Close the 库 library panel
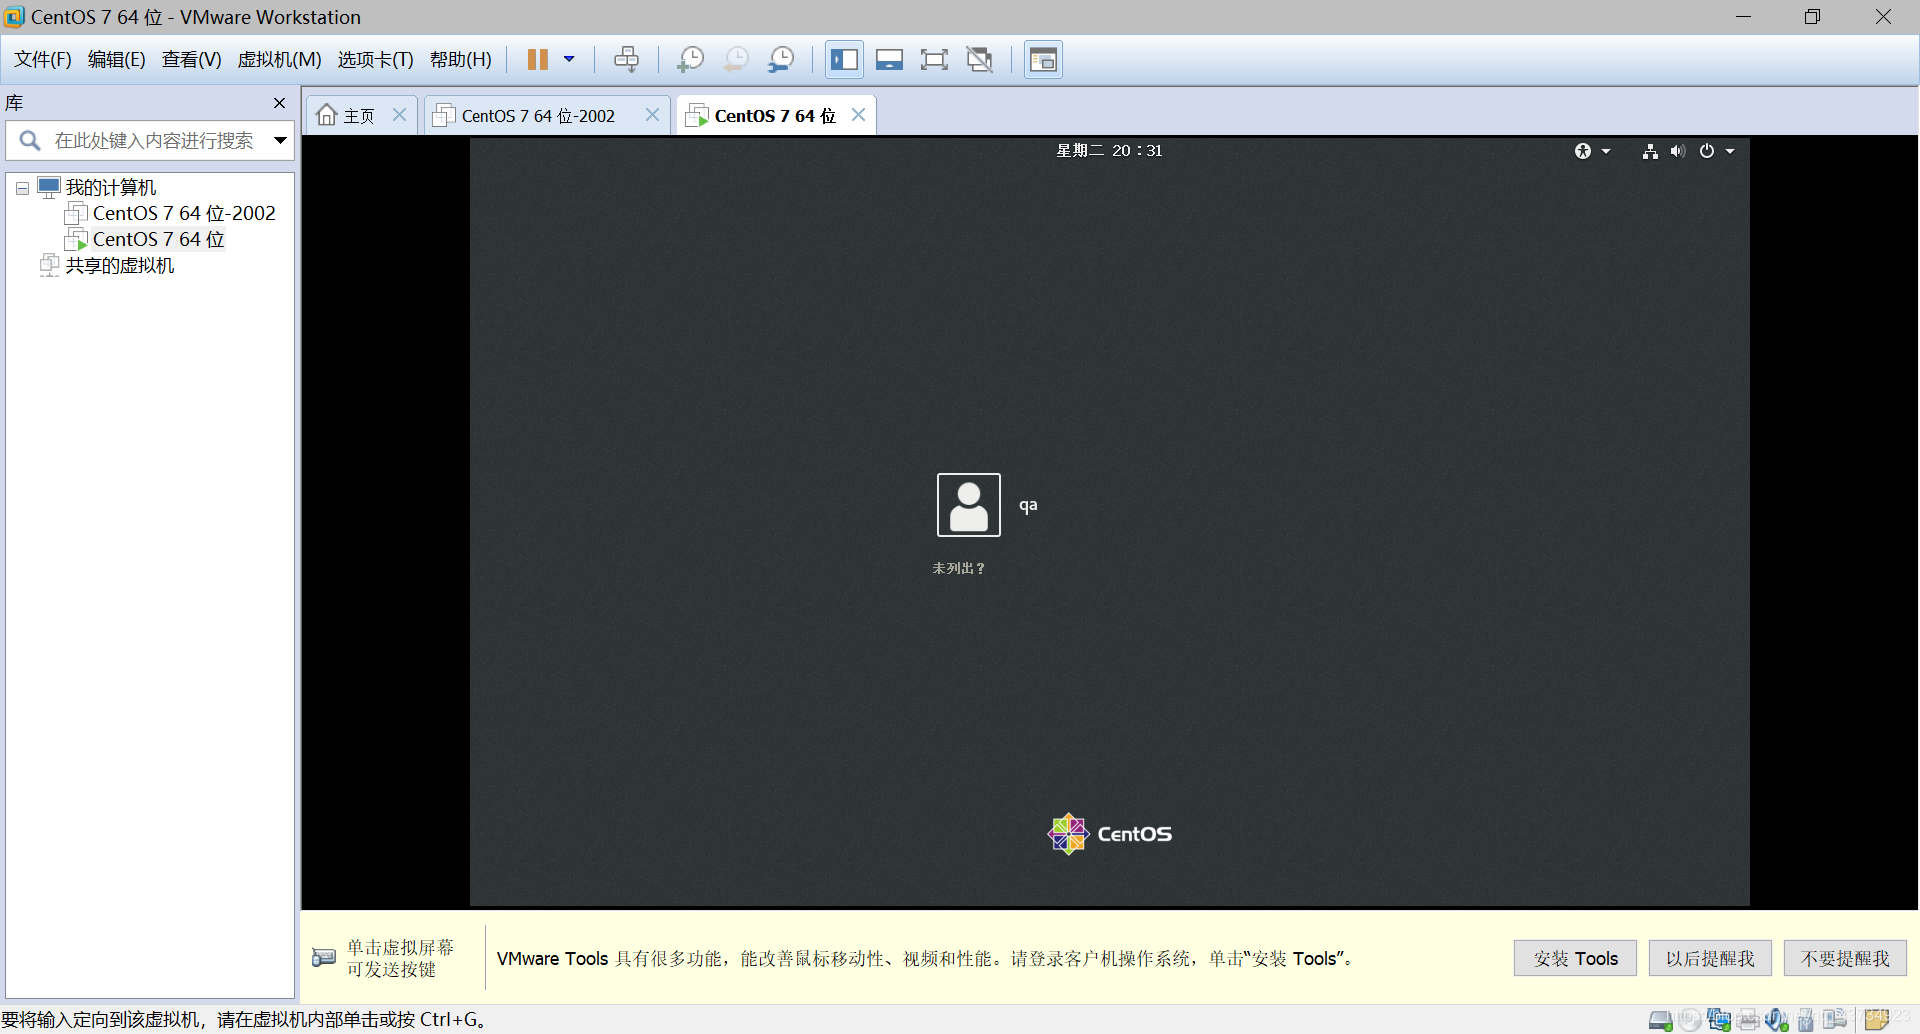This screenshot has height=1034, width=1920. pos(280,103)
